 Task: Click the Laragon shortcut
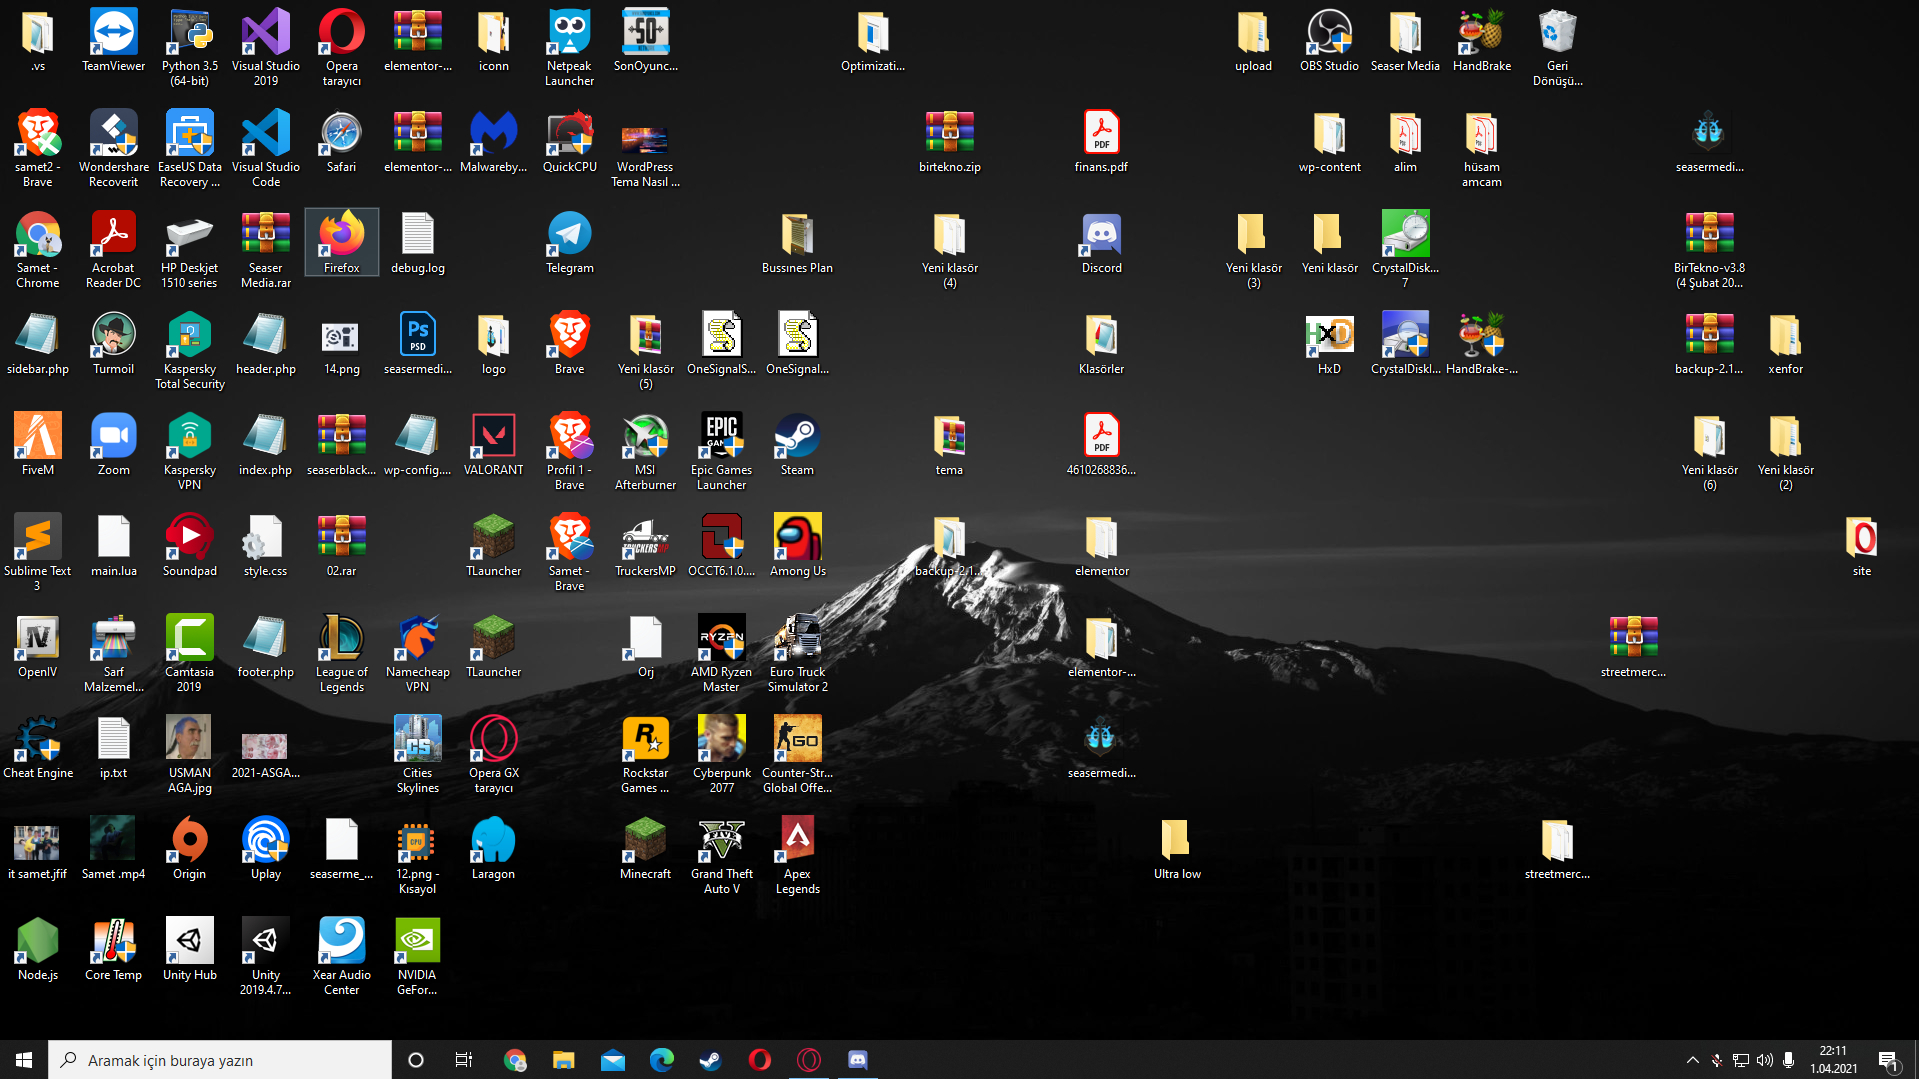pos(493,849)
